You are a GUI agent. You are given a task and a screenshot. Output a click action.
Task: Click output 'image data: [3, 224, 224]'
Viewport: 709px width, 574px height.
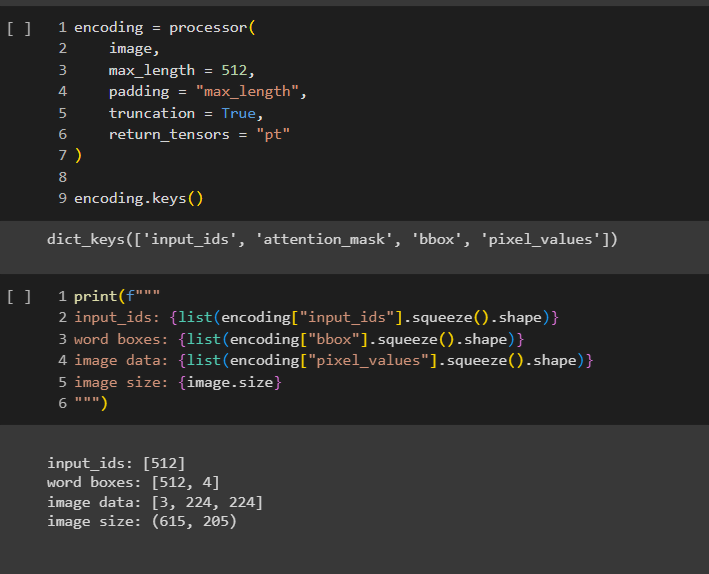click(x=155, y=502)
